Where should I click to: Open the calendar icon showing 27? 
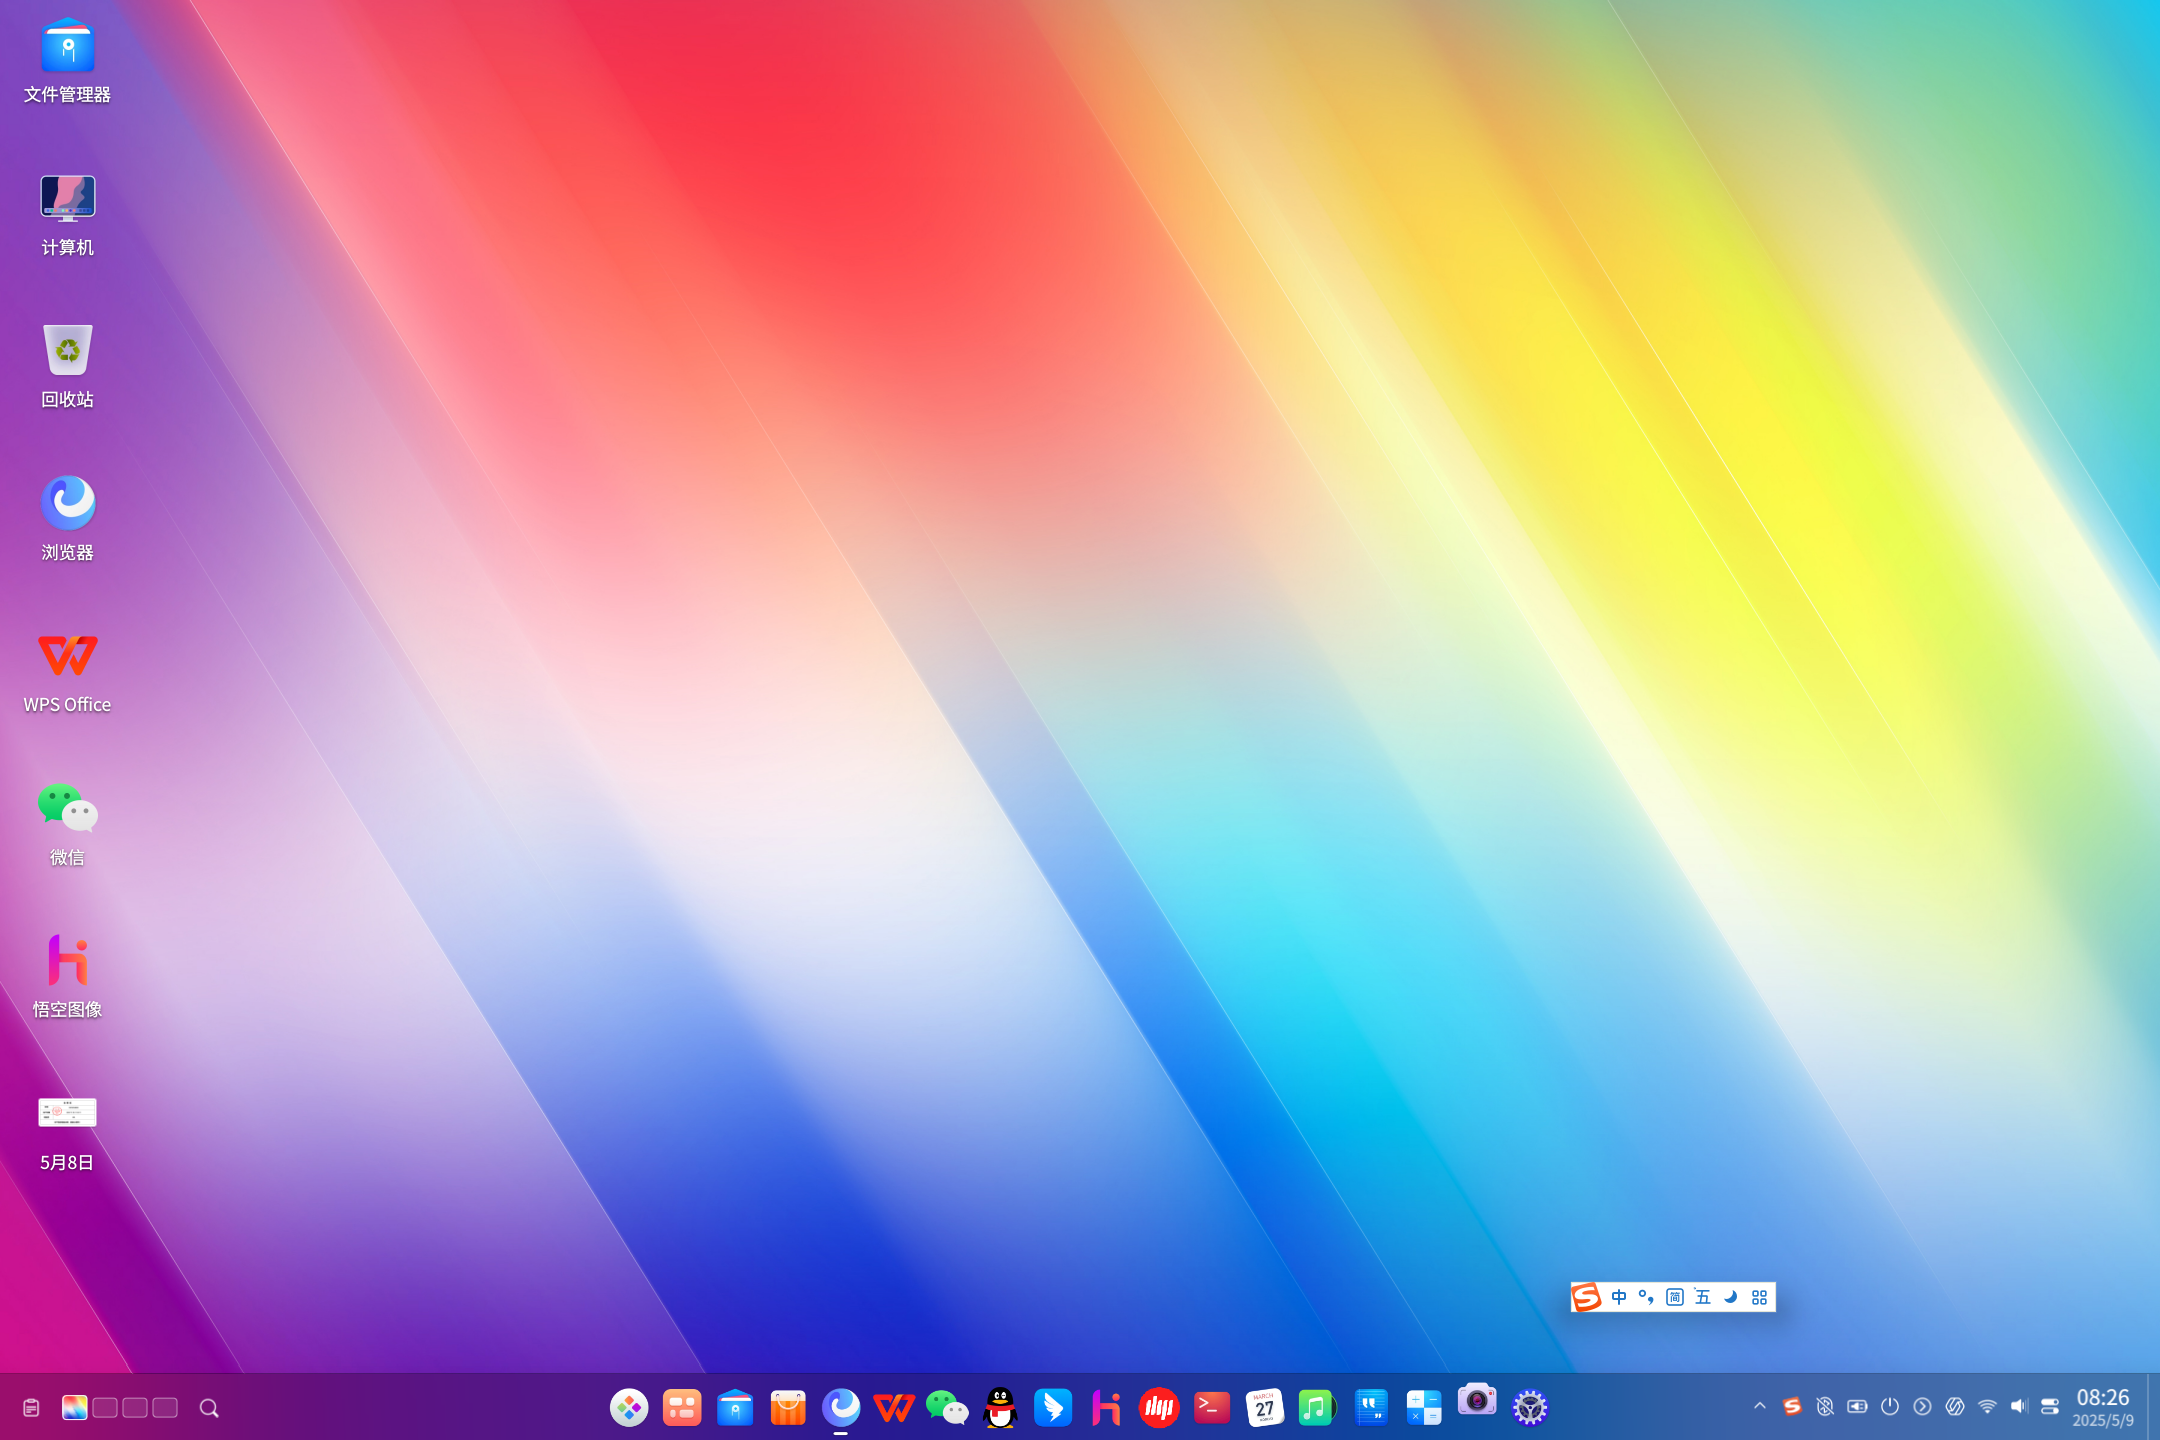(1265, 1408)
